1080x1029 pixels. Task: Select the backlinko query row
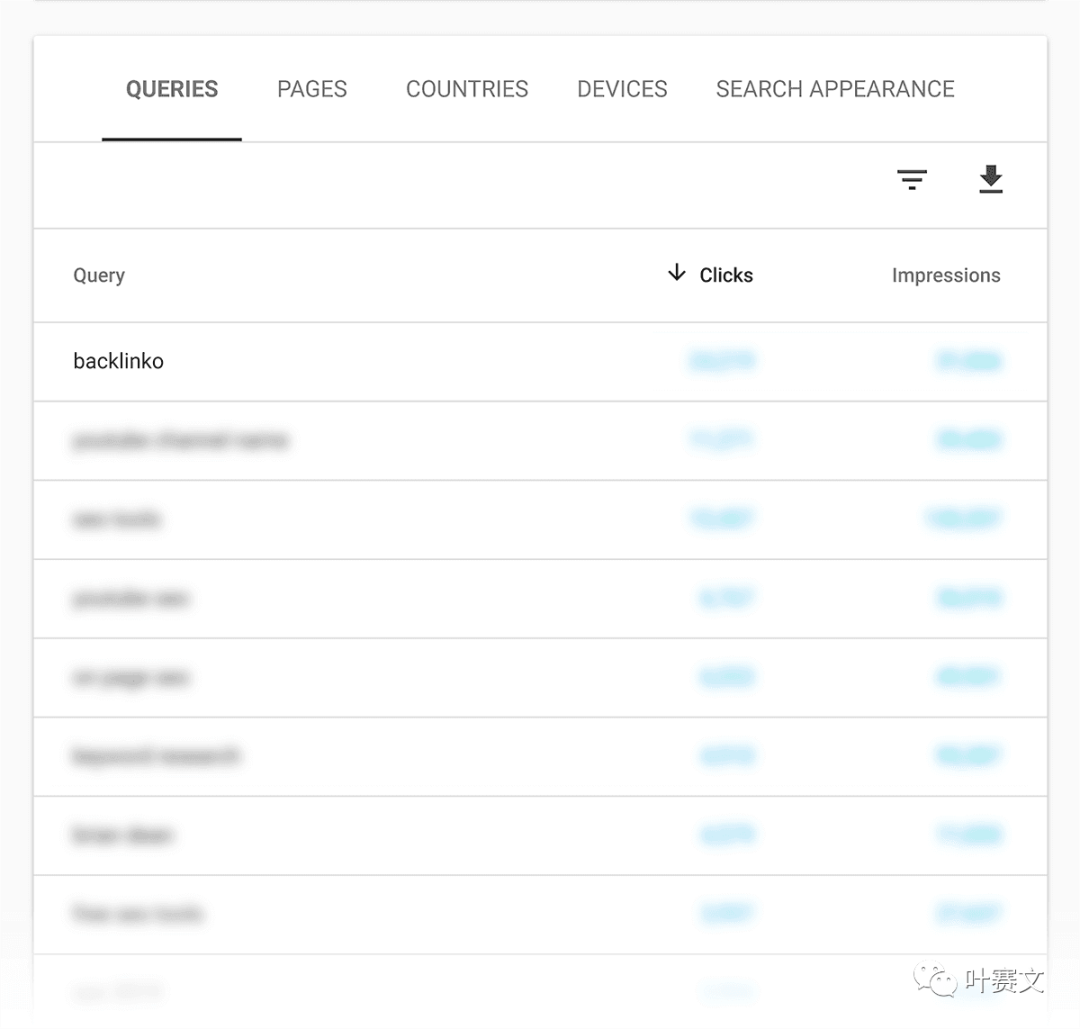pos(540,362)
